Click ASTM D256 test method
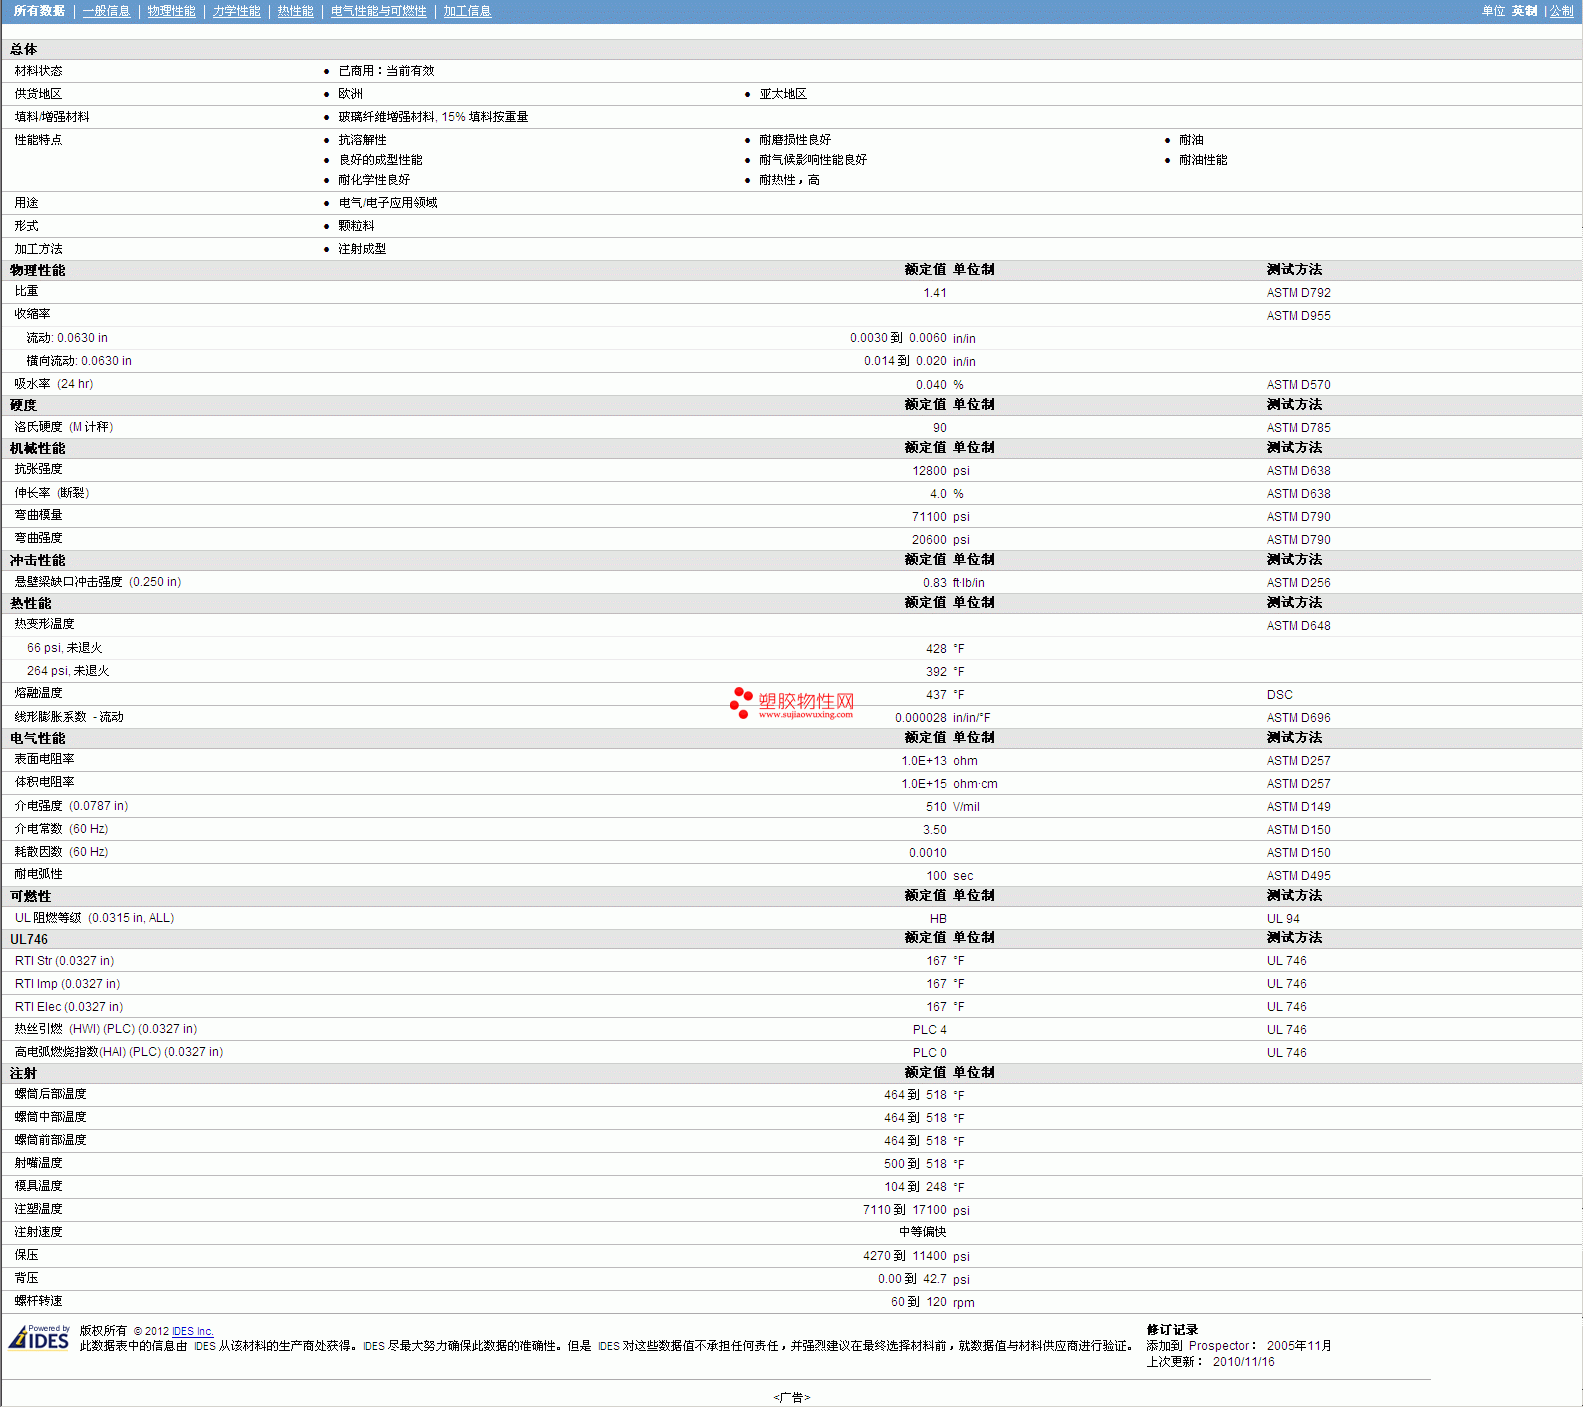 point(1298,583)
